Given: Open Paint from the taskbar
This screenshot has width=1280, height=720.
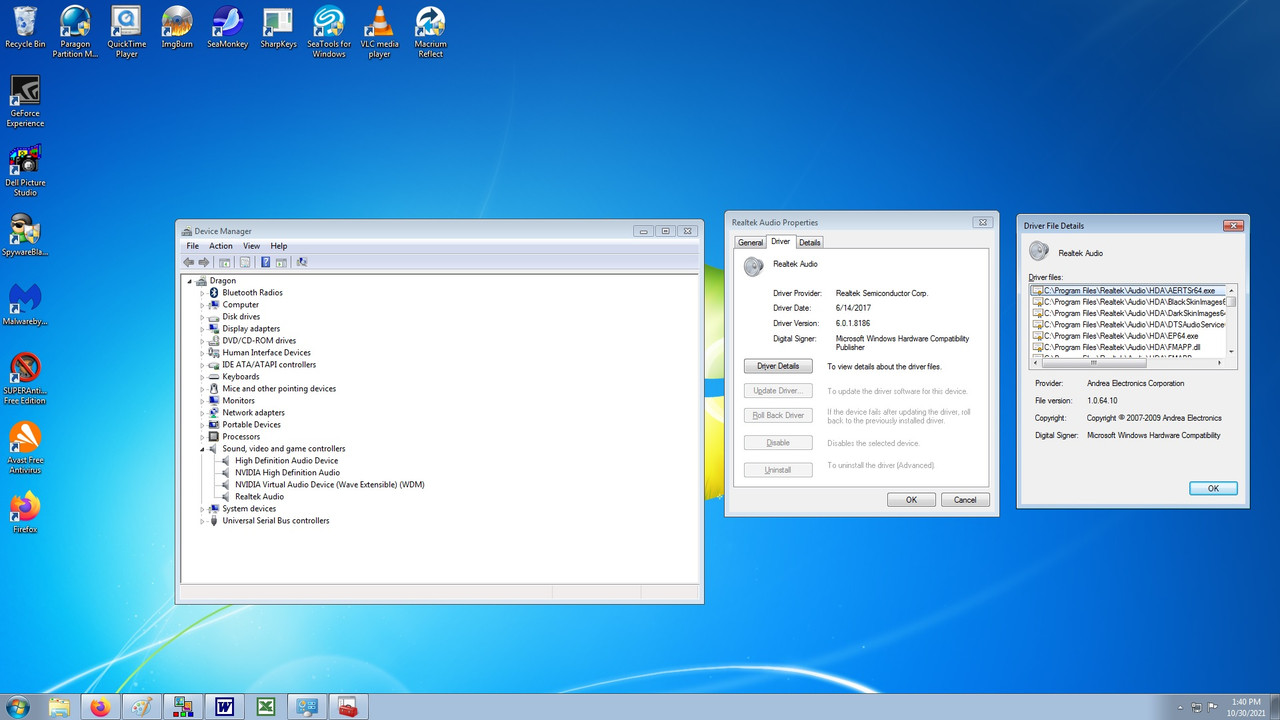Looking at the screenshot, I should 142,707.
